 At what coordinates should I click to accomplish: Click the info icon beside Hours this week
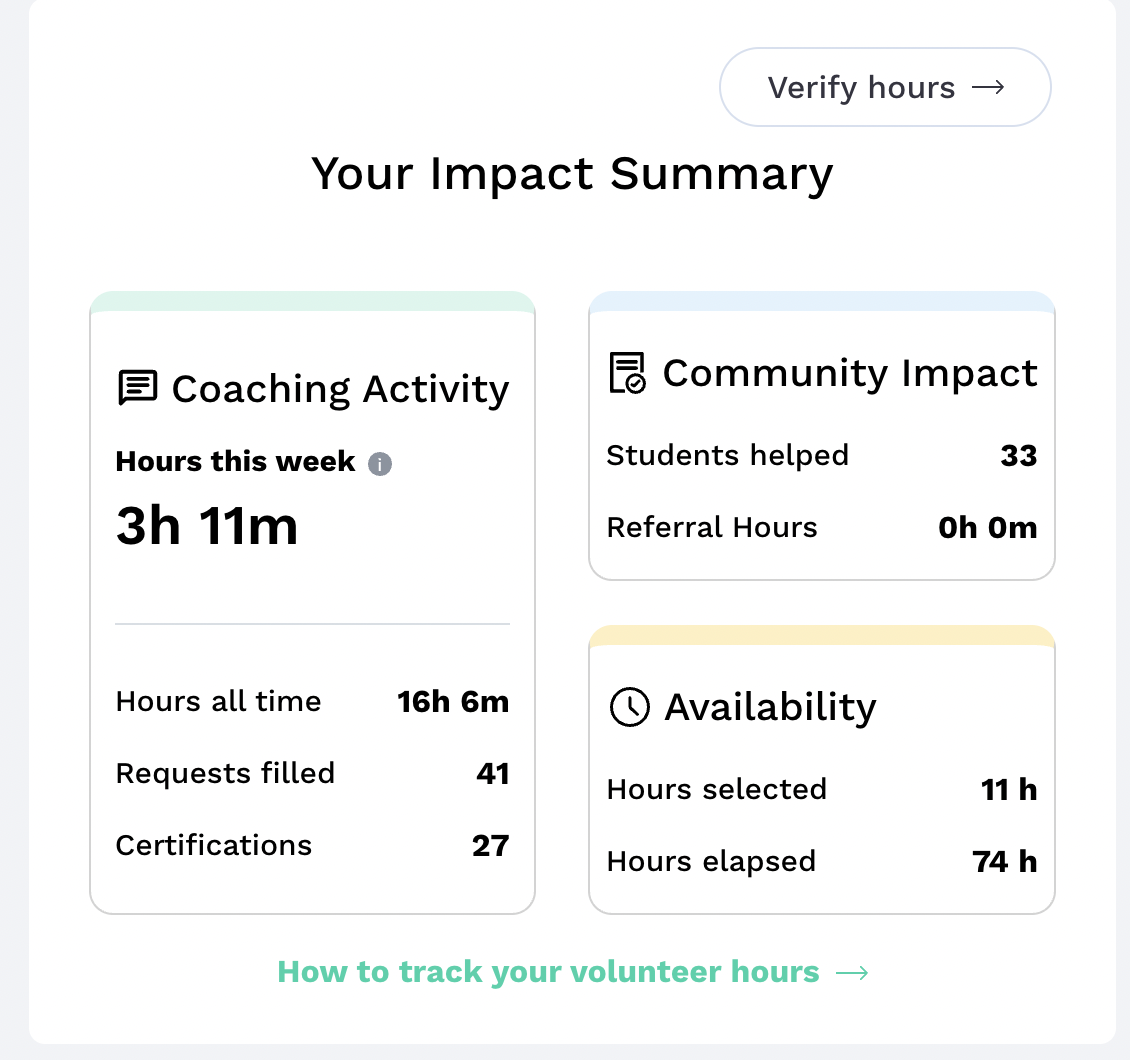[380, 464]
